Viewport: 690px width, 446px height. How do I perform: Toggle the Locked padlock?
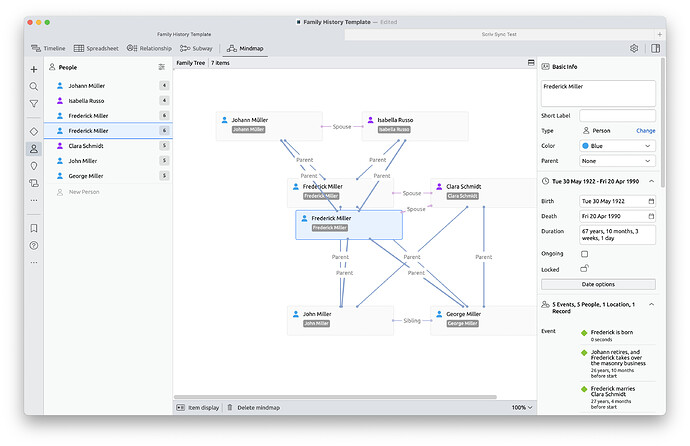[x=585, y=269]
